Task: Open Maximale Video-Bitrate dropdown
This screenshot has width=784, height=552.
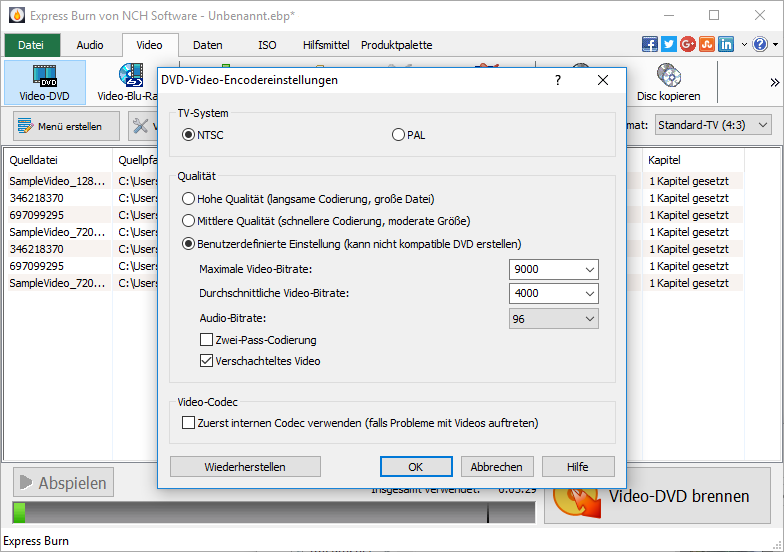Action: click(x=554, y=270)
